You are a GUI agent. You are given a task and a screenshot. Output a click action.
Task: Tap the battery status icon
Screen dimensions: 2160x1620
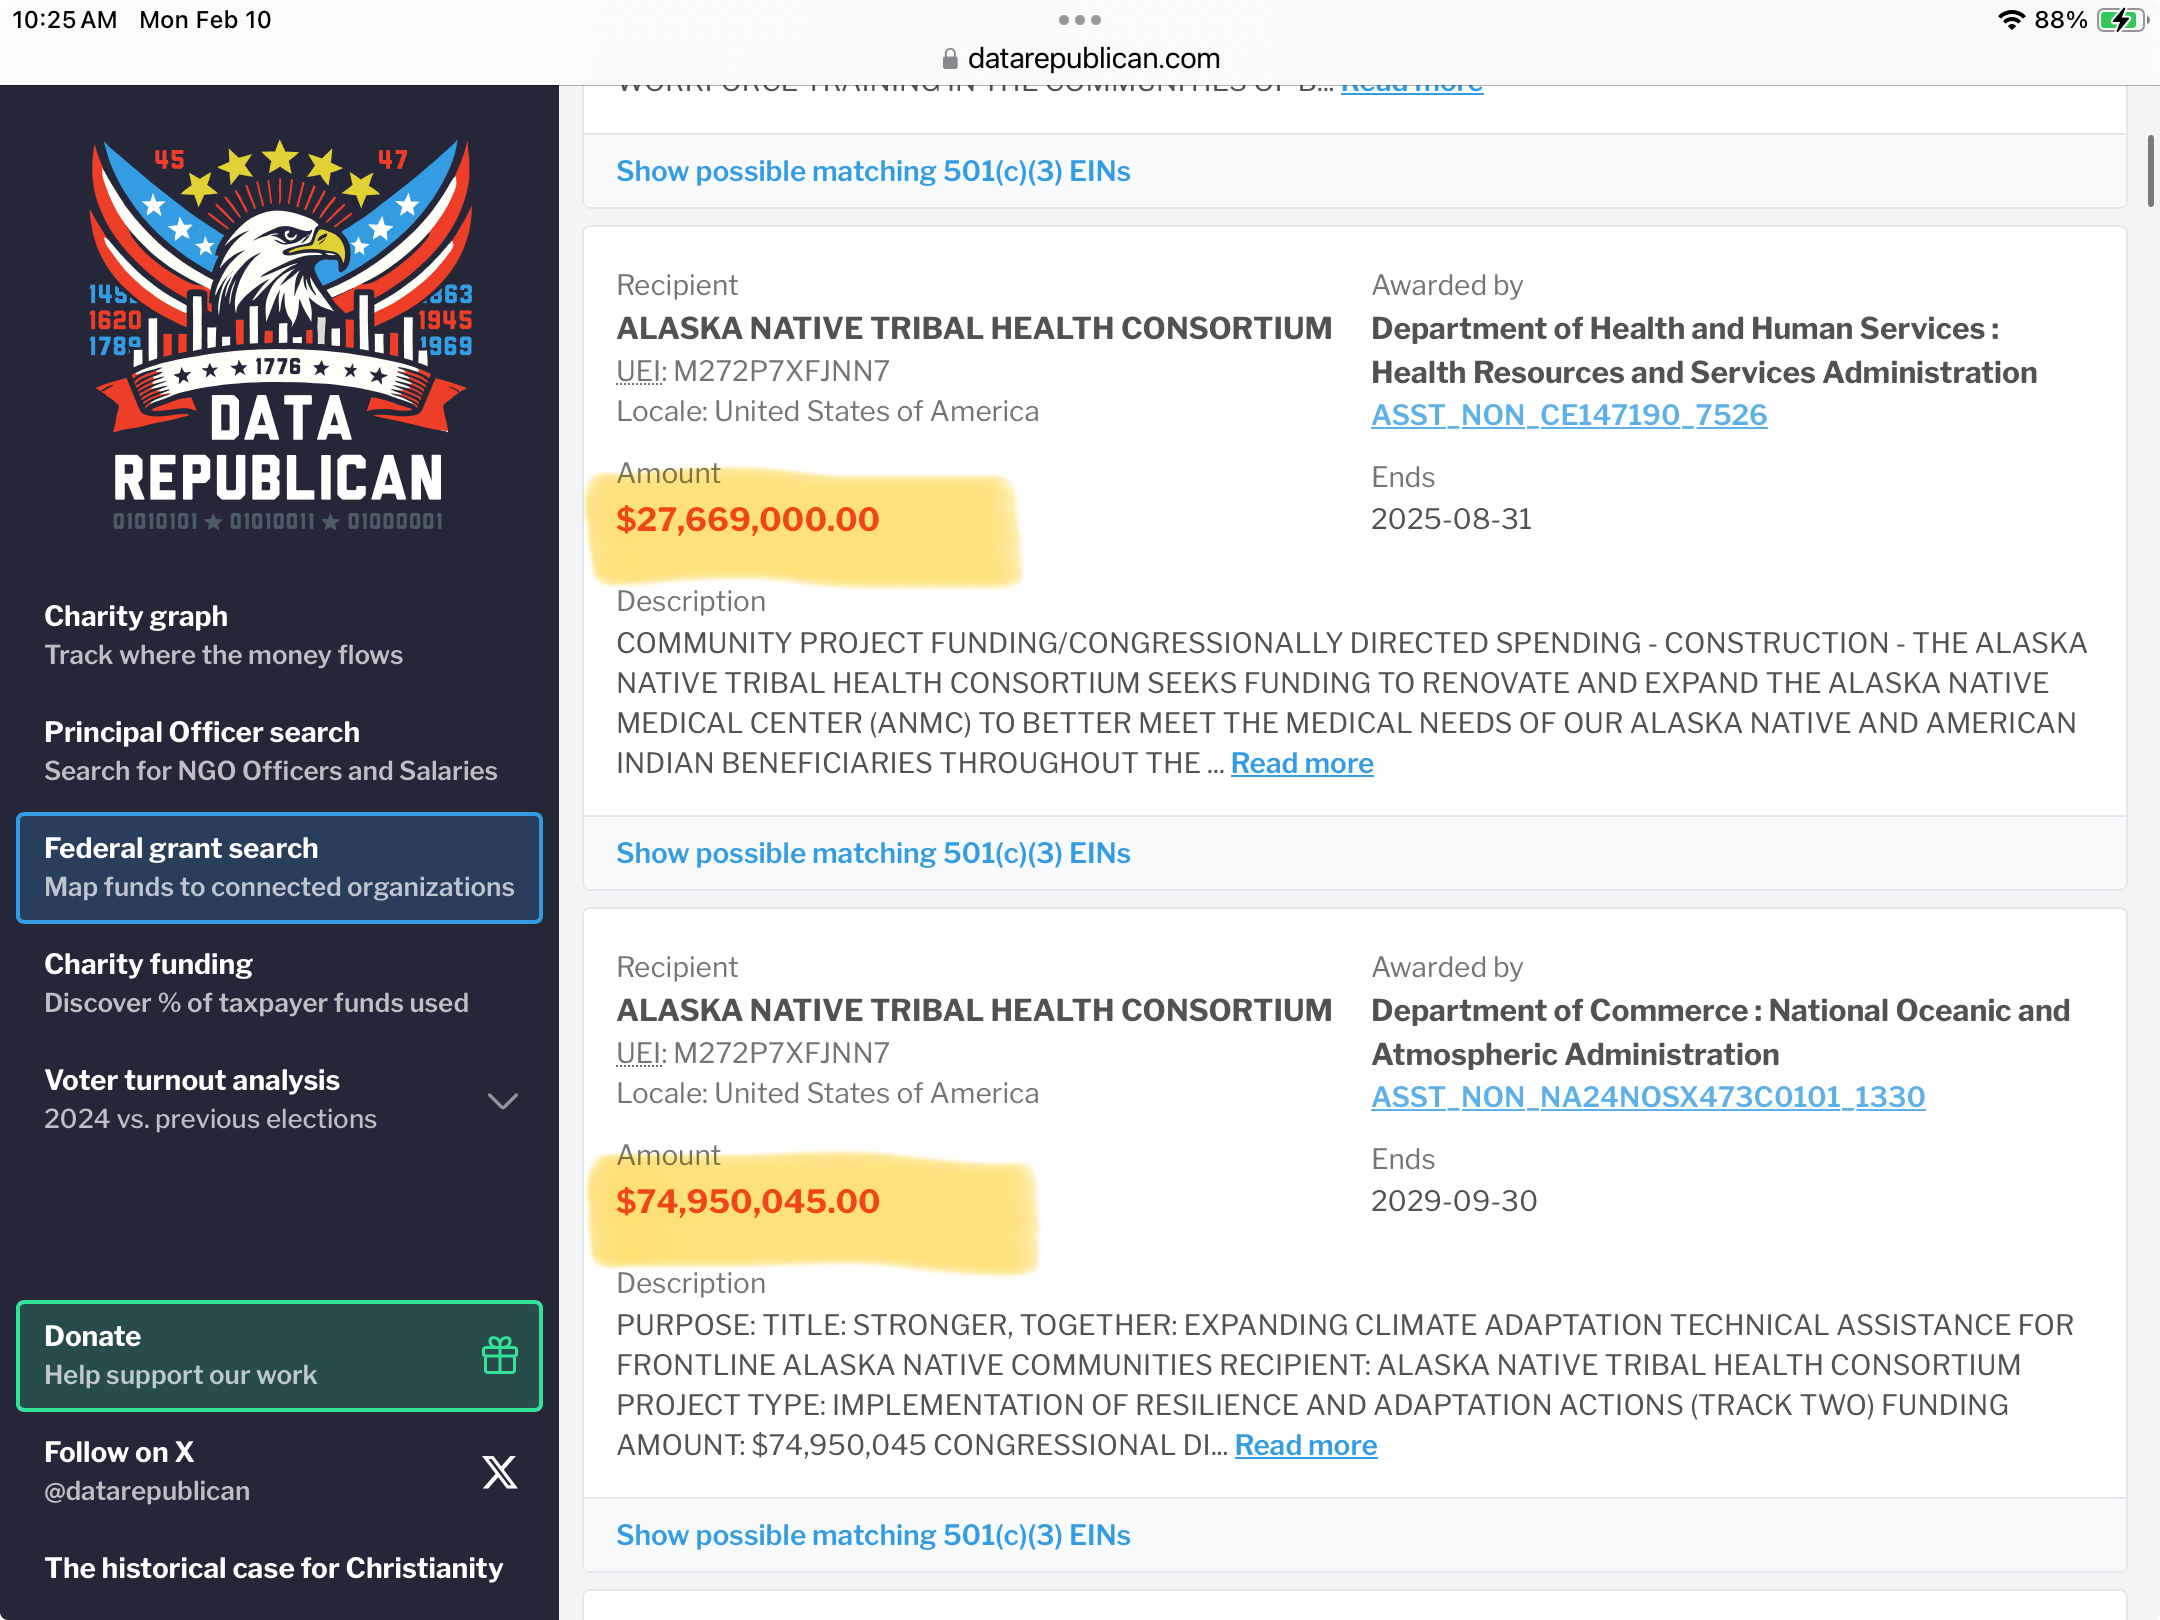point(2122,20)
